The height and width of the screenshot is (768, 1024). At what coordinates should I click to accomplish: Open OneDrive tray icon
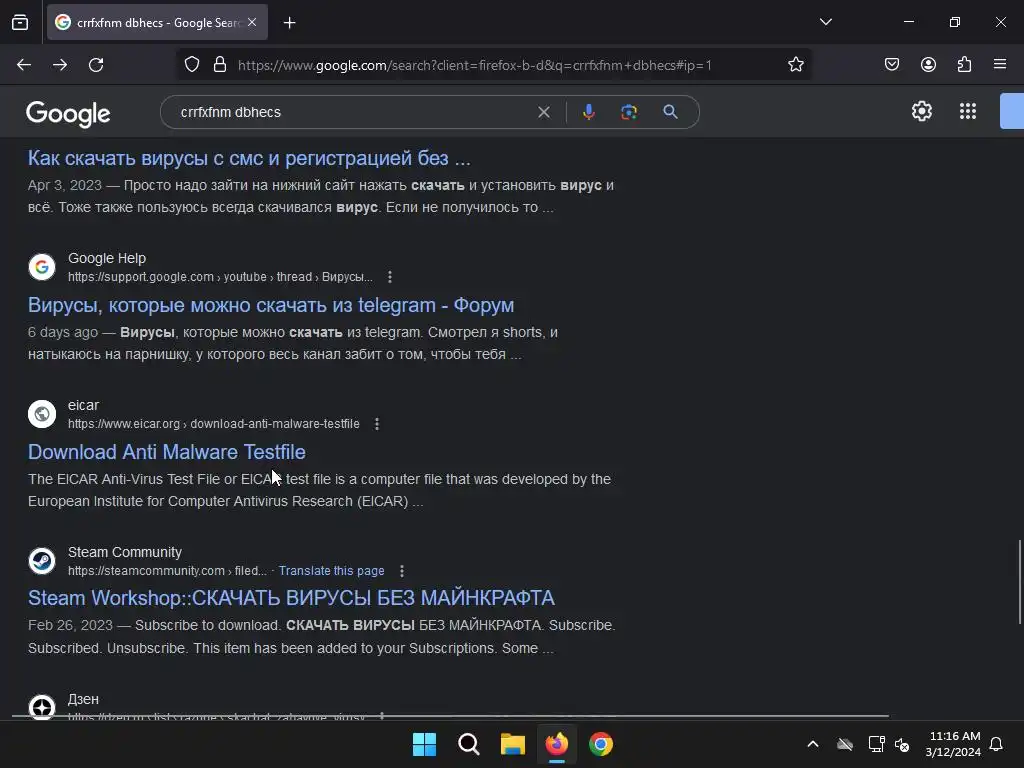(x=845, y=744)
